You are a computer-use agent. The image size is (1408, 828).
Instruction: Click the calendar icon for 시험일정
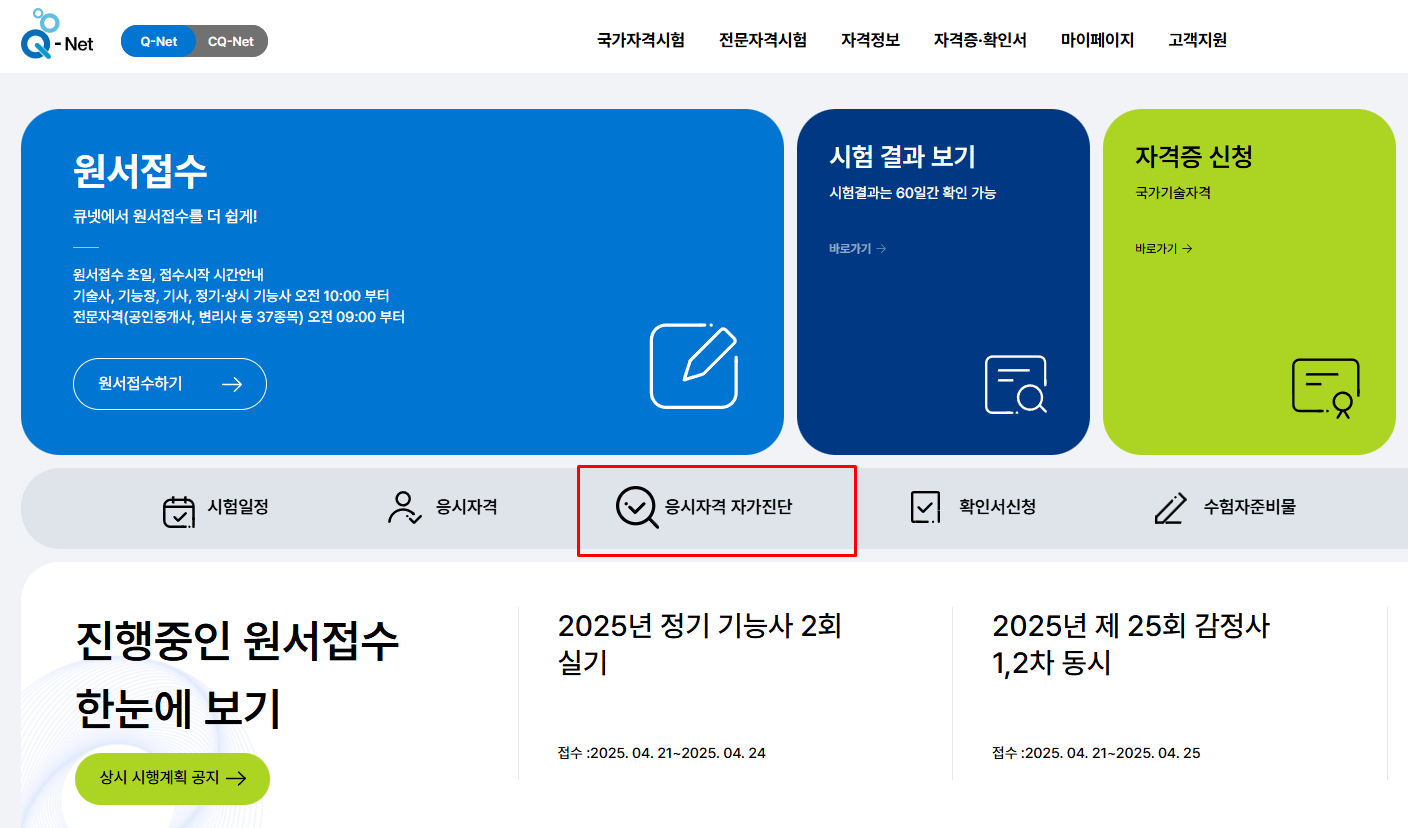click(x=179, y=510)
